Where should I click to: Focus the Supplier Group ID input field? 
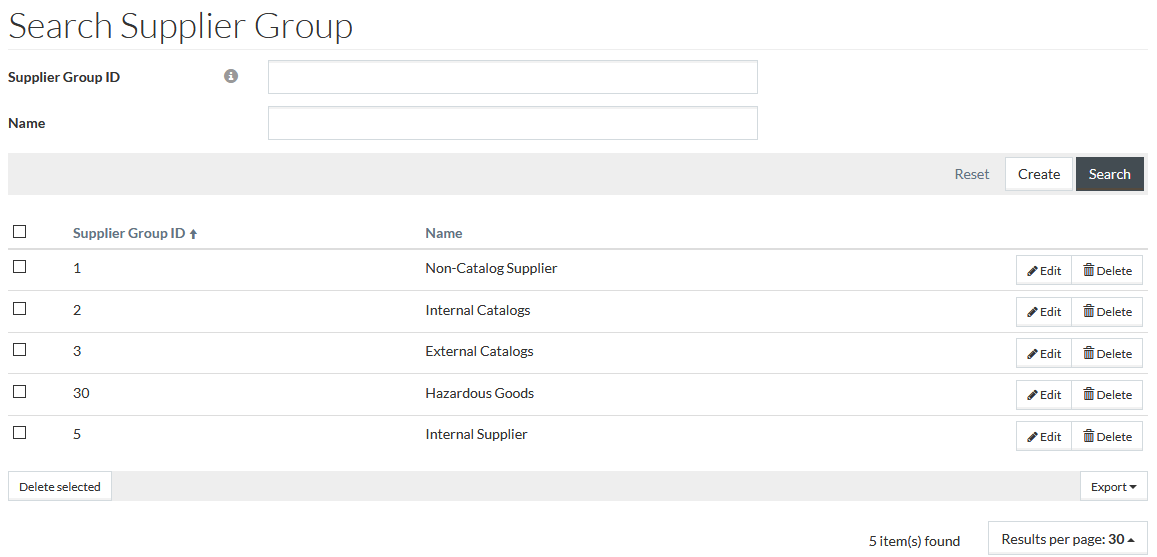pyautogui.click(x=513, y=77)
